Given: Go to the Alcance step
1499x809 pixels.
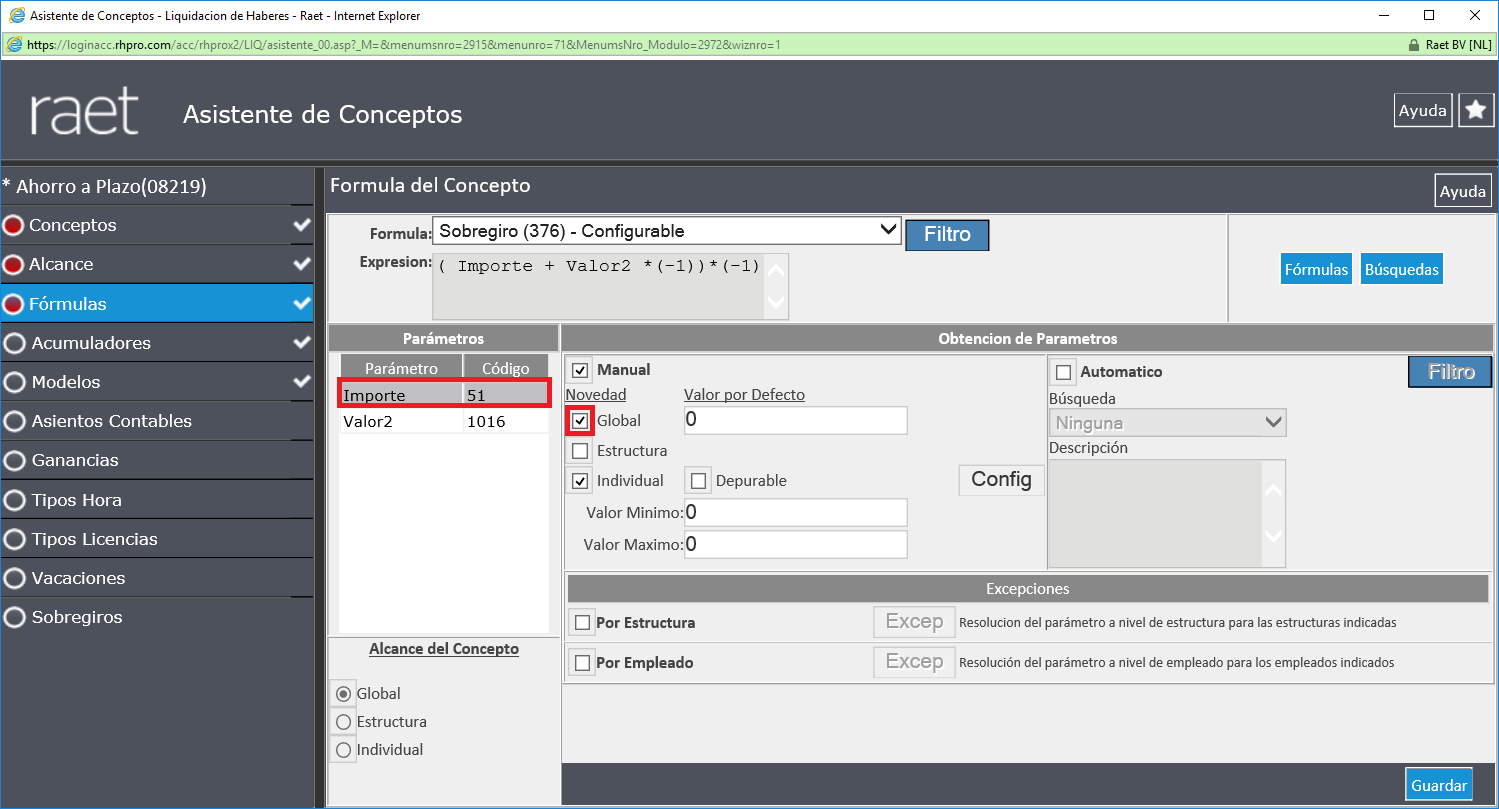Looking at the screenshot, I should [158, 264].
